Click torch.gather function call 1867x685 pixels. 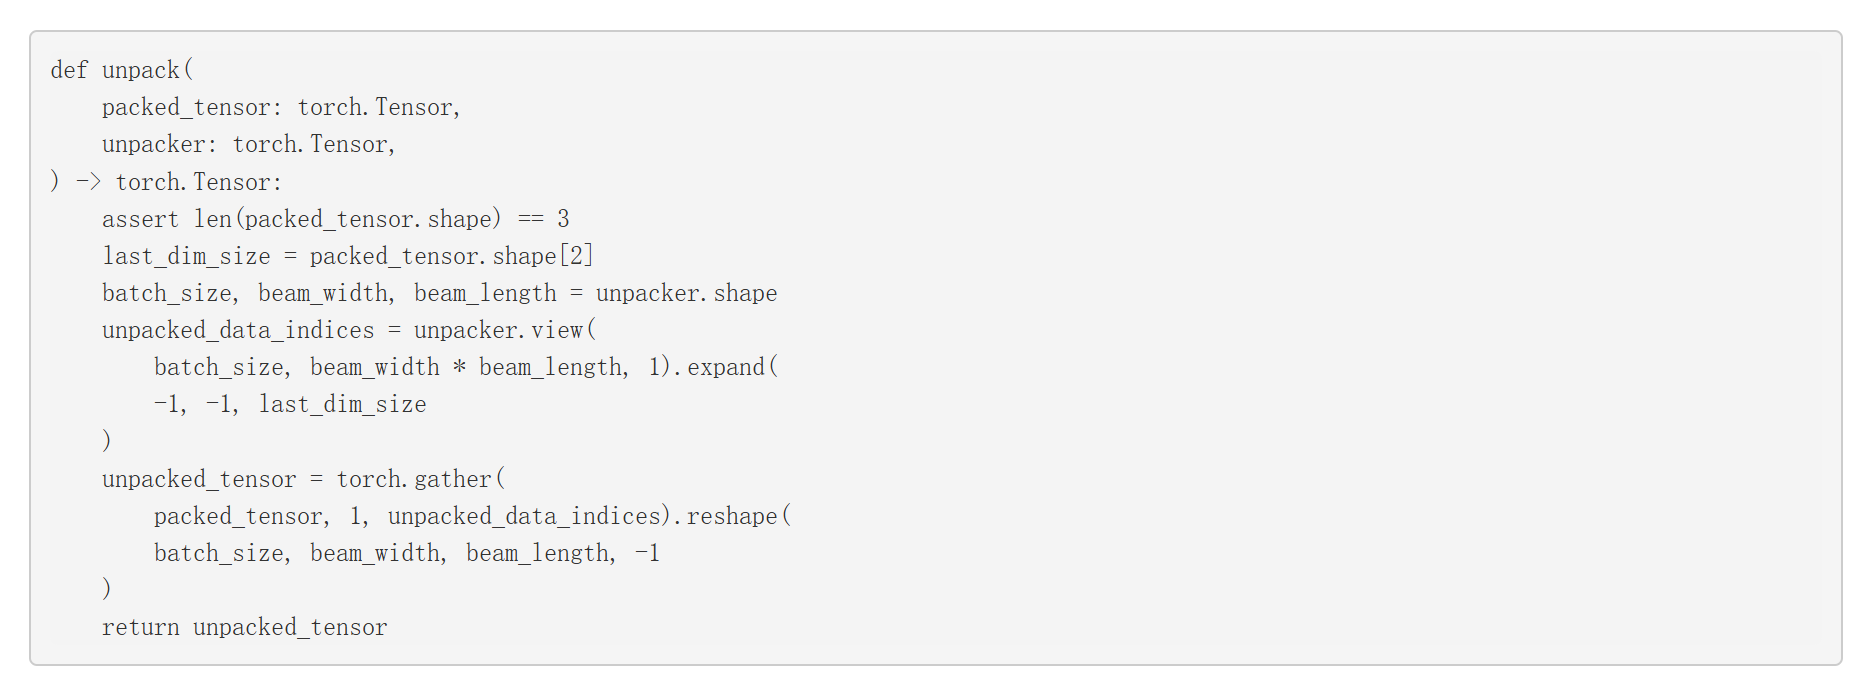point(414,480)
